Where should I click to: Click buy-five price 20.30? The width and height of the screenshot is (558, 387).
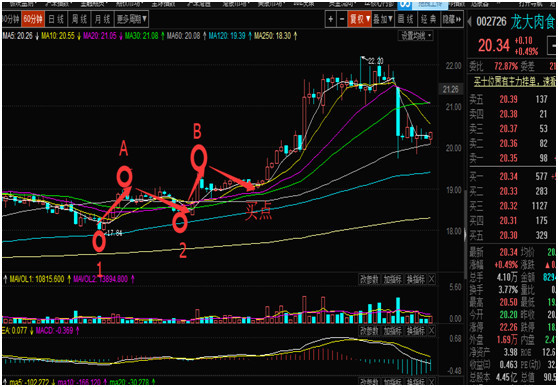509,236
